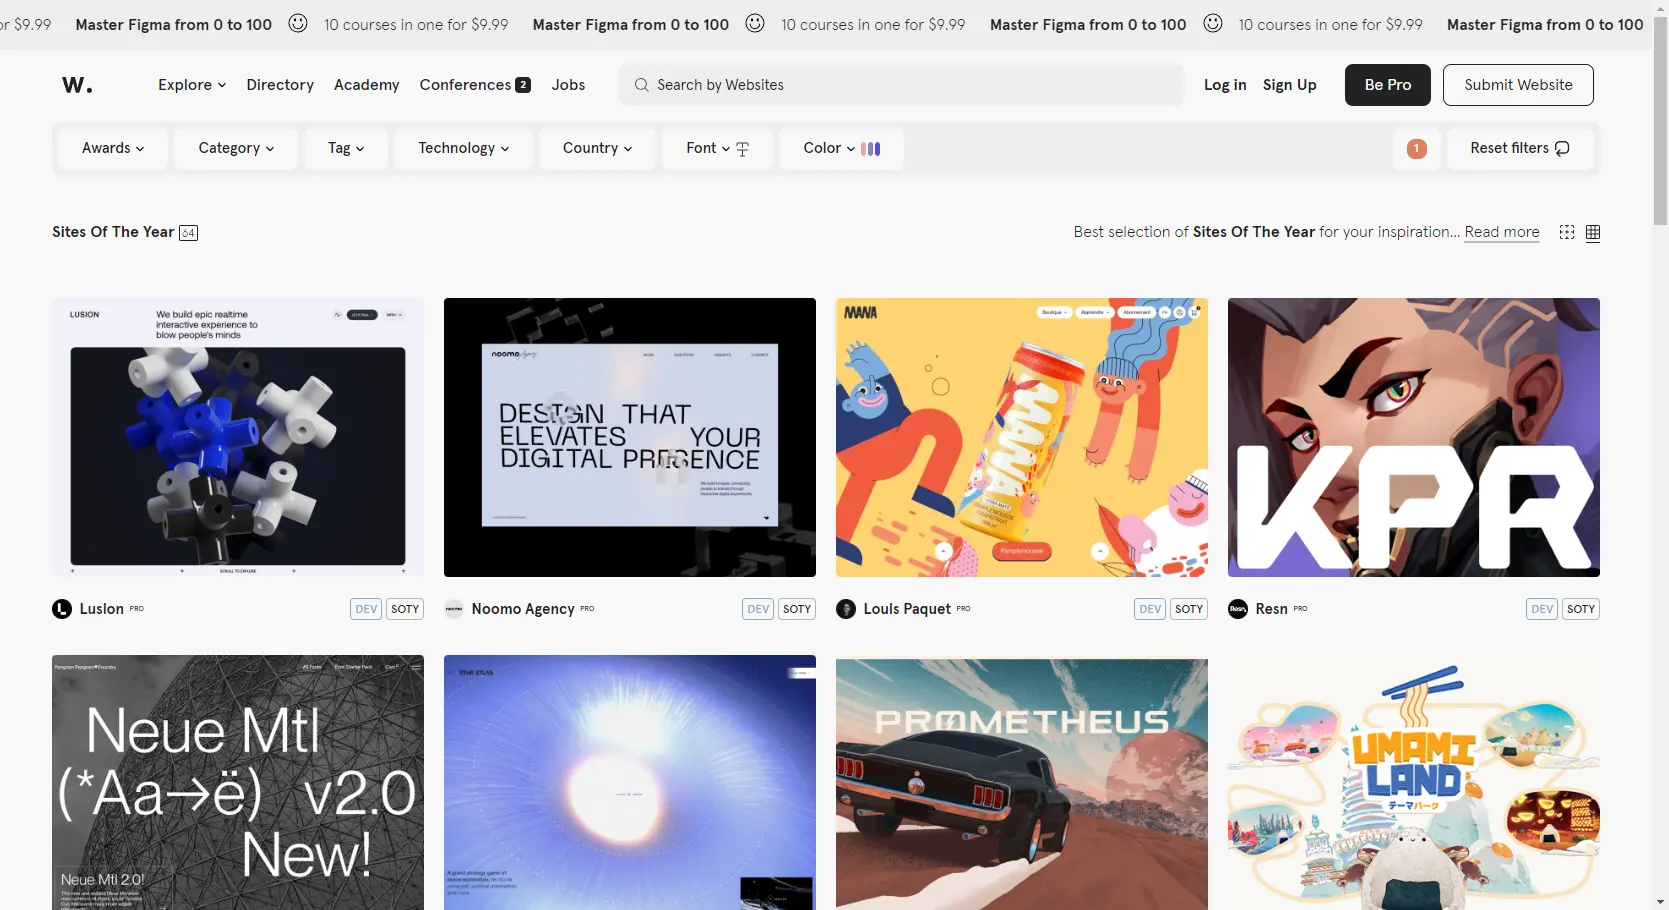Click the Lusion author avatar
The height and width of the screenshot is (910, 1669).
click(x=62, y=609)
